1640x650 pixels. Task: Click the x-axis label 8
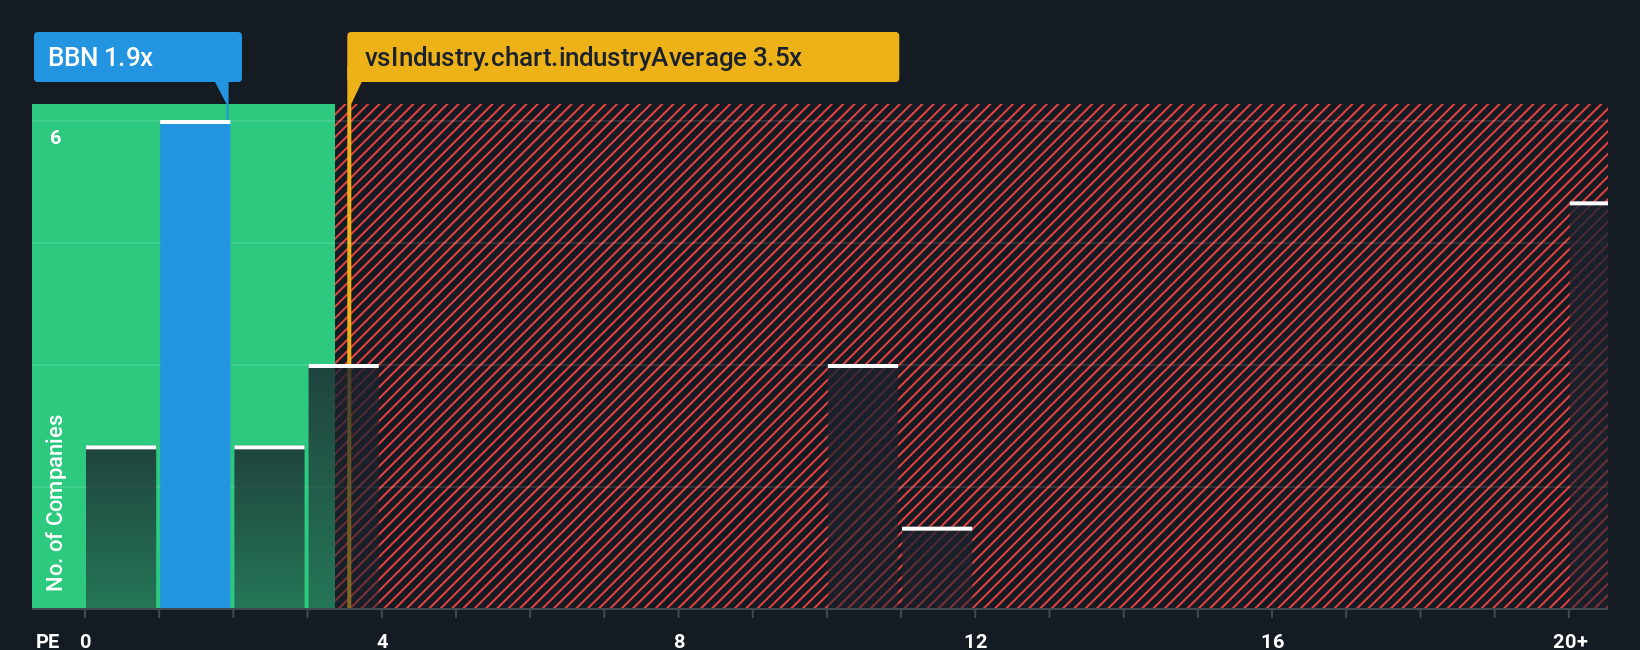[x=680, y=640]
